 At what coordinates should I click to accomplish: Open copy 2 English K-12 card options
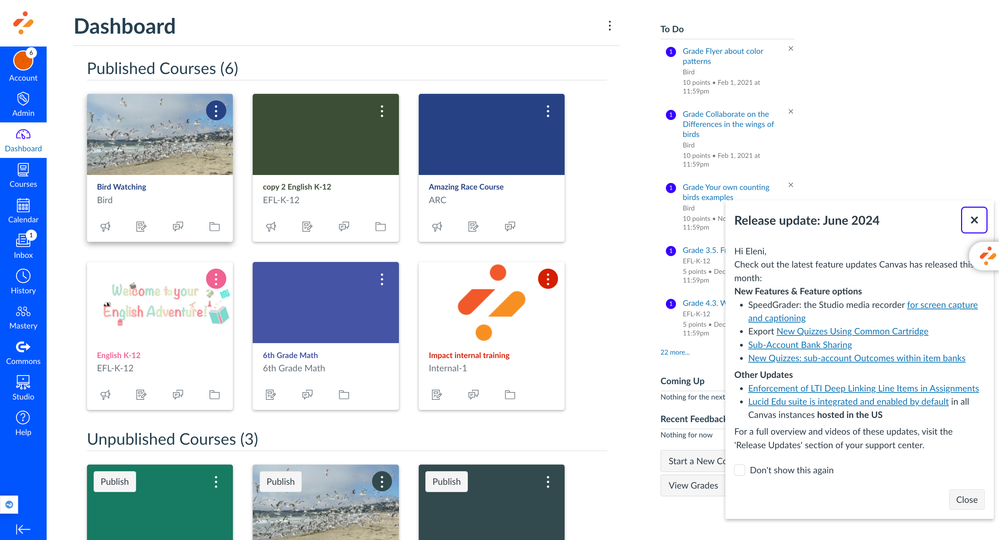[382, 111]
